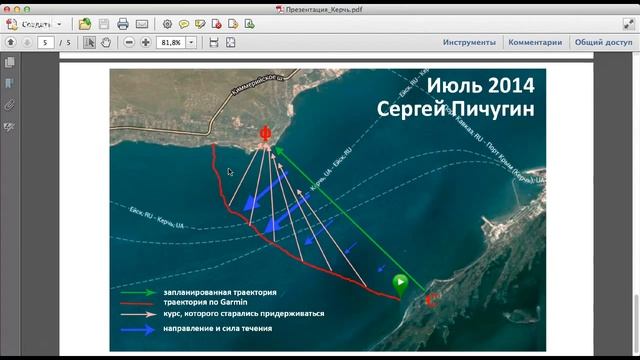Click the Save disk icon

tap(104, 24)
